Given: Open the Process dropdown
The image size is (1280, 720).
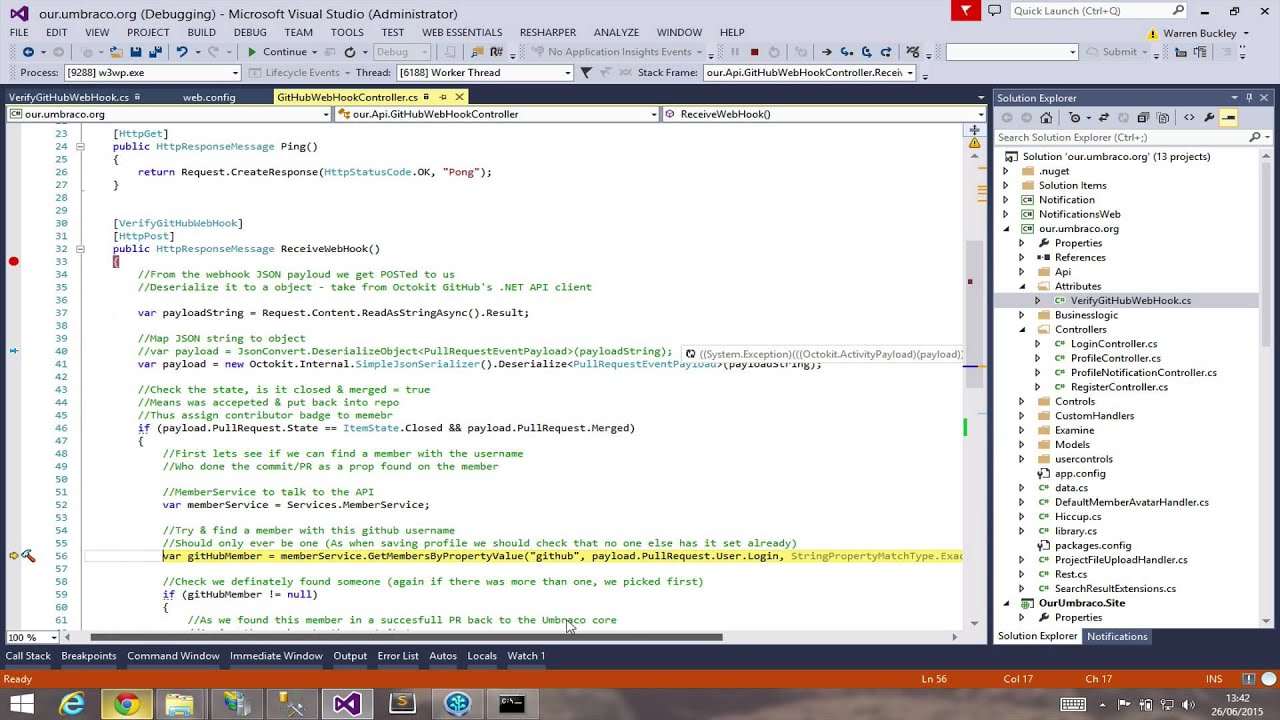Looking at the screenshot, I should 236,73.
